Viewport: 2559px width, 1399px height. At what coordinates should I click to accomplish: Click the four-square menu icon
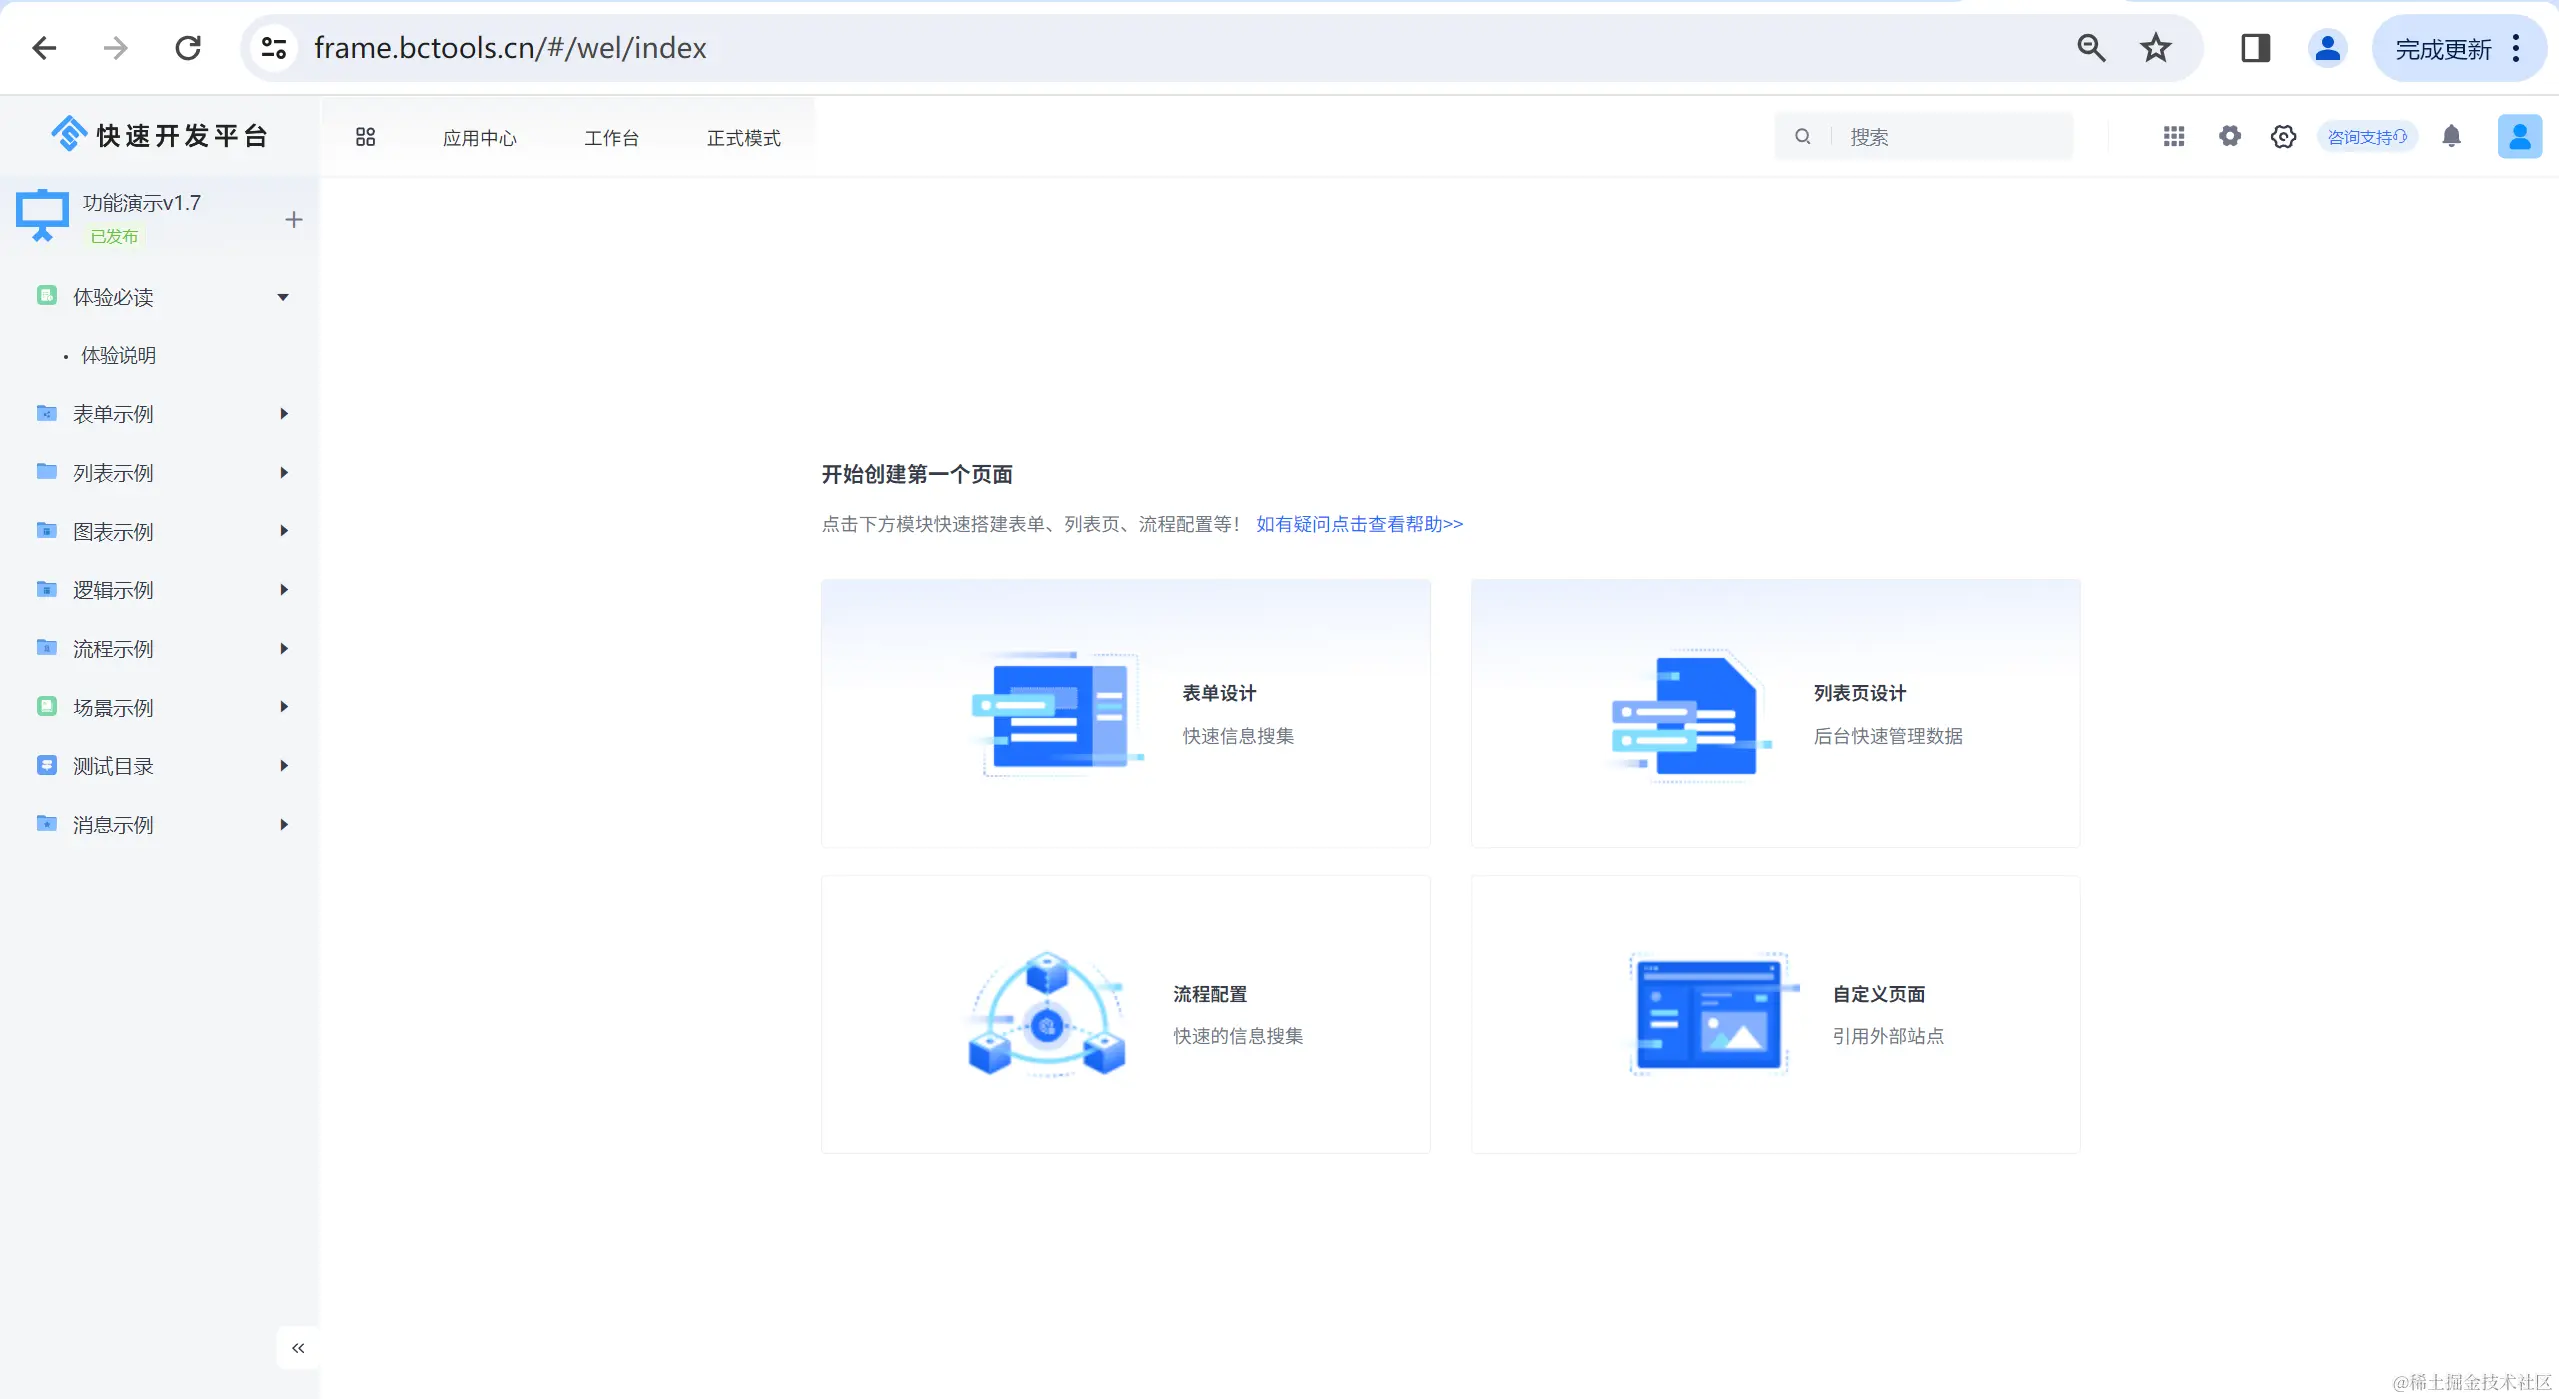(x=365, y=137)
